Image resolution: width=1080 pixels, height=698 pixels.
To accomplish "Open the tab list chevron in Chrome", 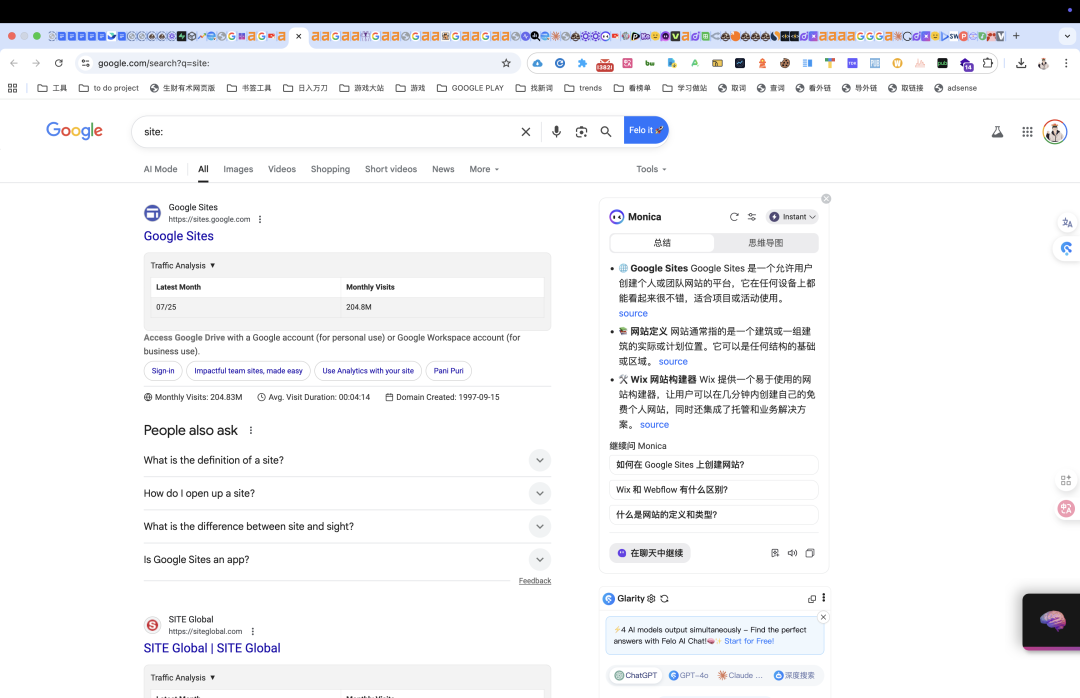I will (x=1067, y=36).
